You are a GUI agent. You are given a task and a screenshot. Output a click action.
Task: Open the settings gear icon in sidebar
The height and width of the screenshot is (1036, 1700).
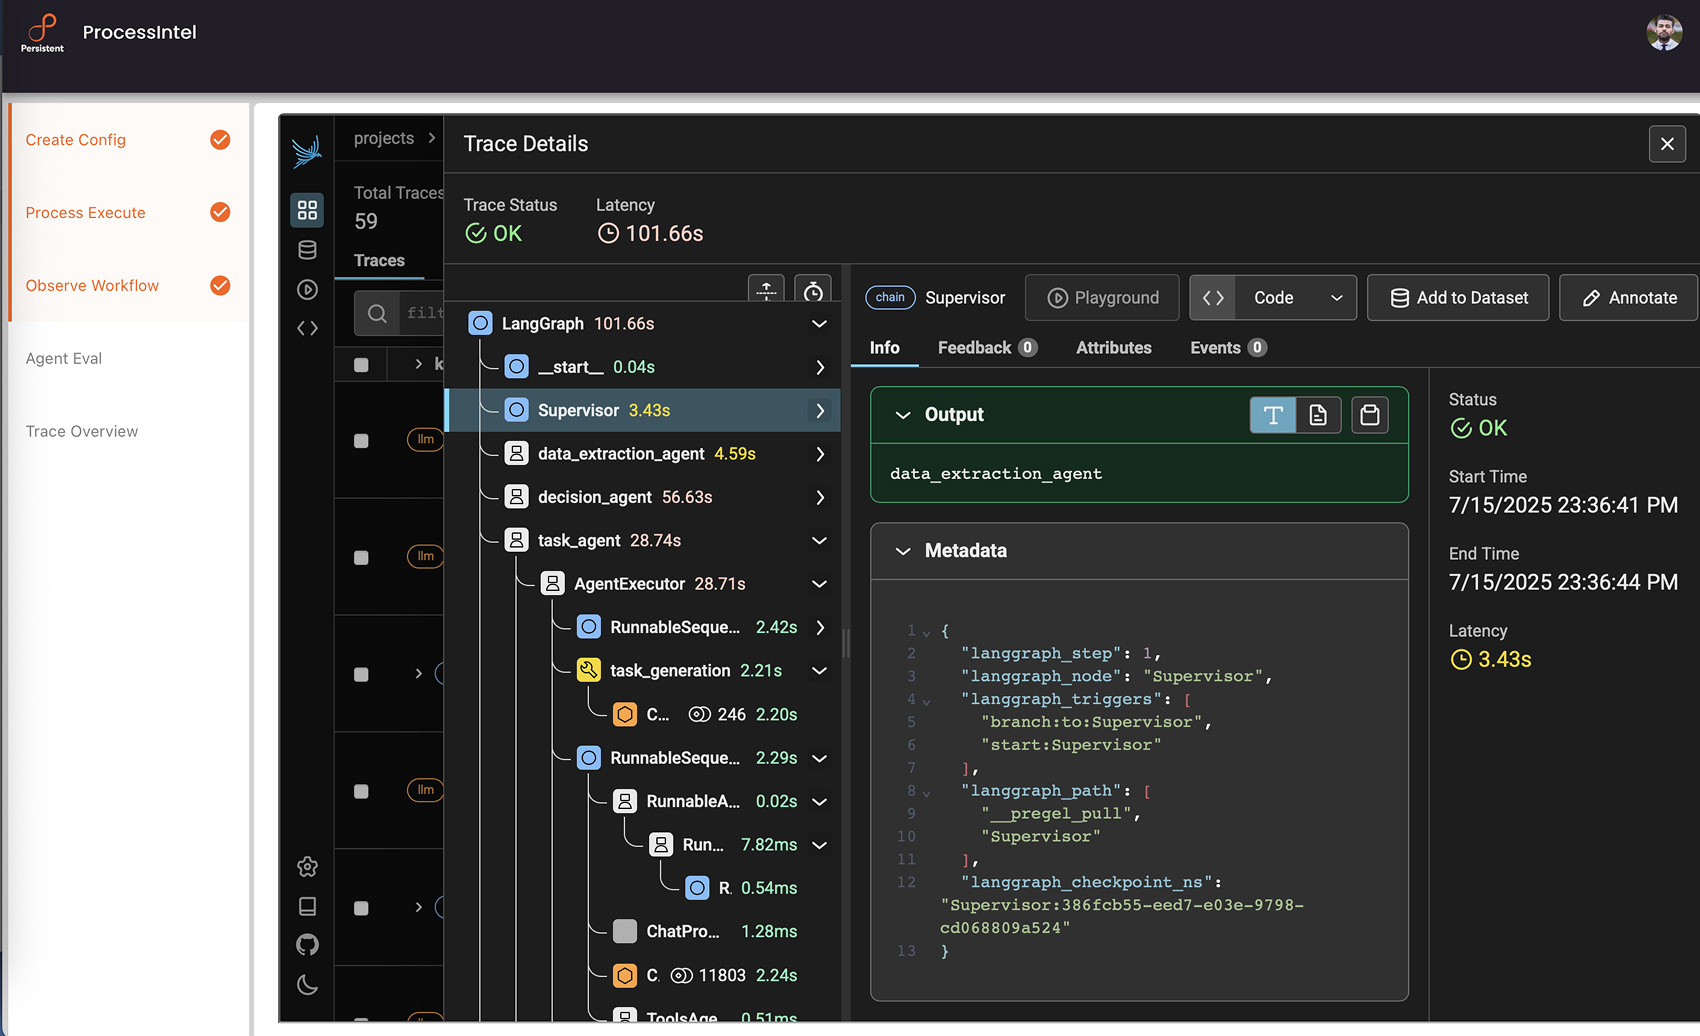(307, 867)
